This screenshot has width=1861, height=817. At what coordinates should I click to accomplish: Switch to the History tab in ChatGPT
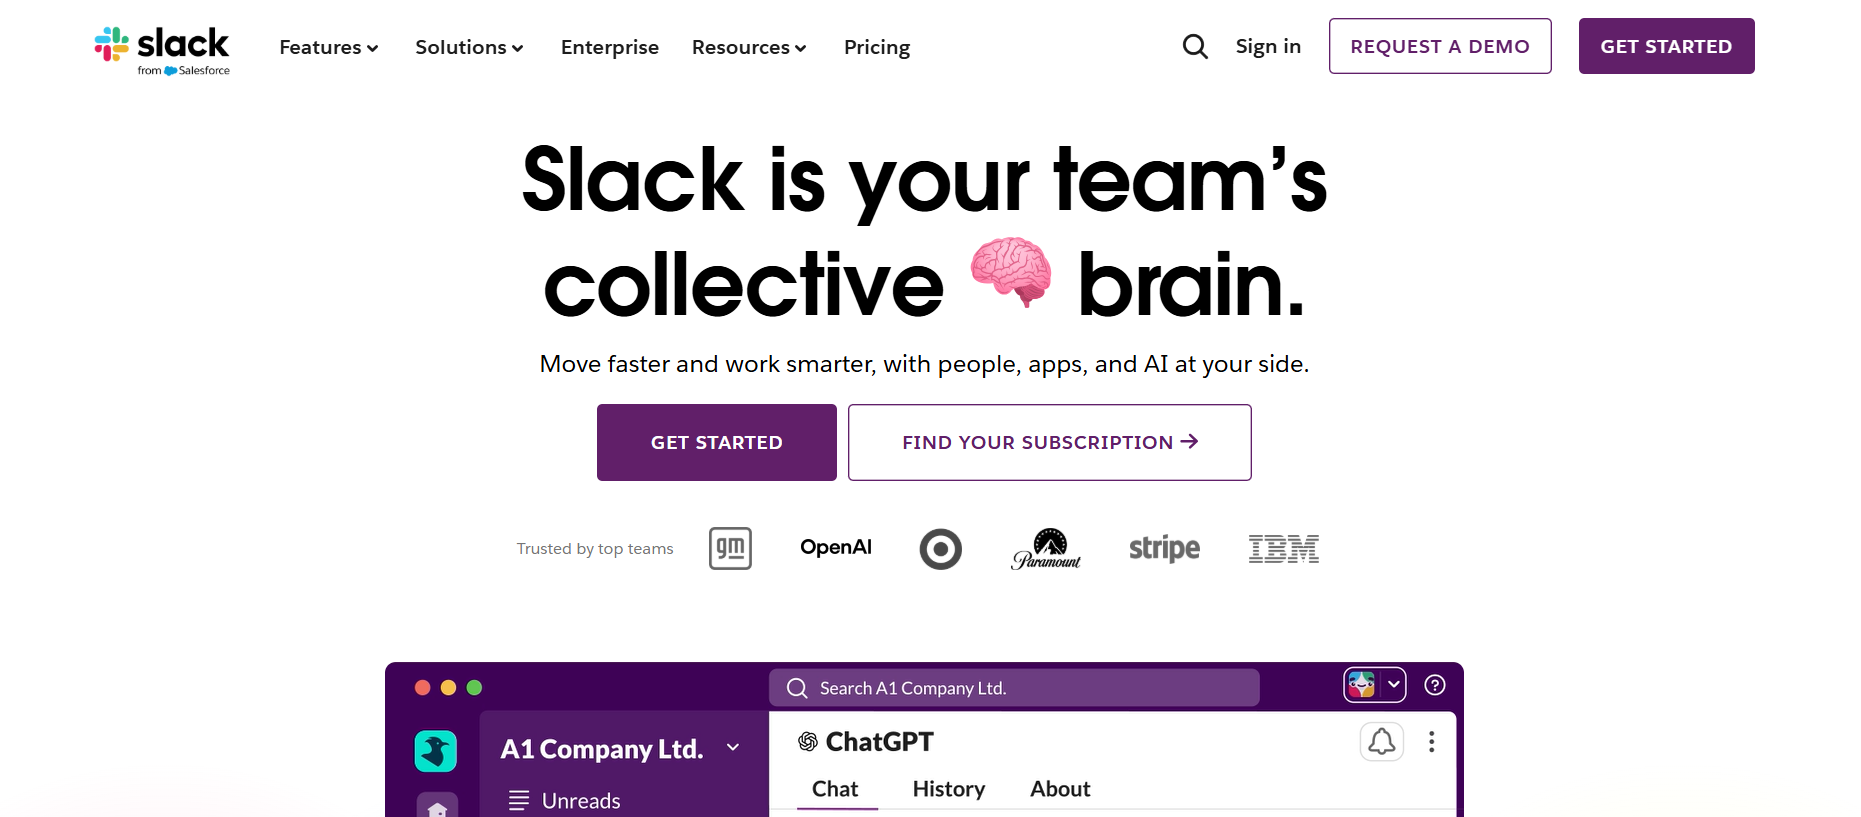948,789
